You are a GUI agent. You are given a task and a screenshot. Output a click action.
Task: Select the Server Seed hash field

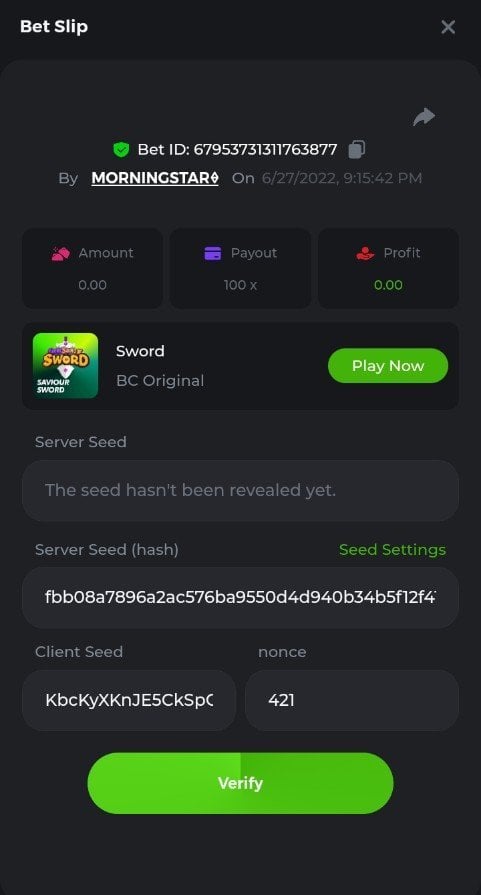(240, 598)
